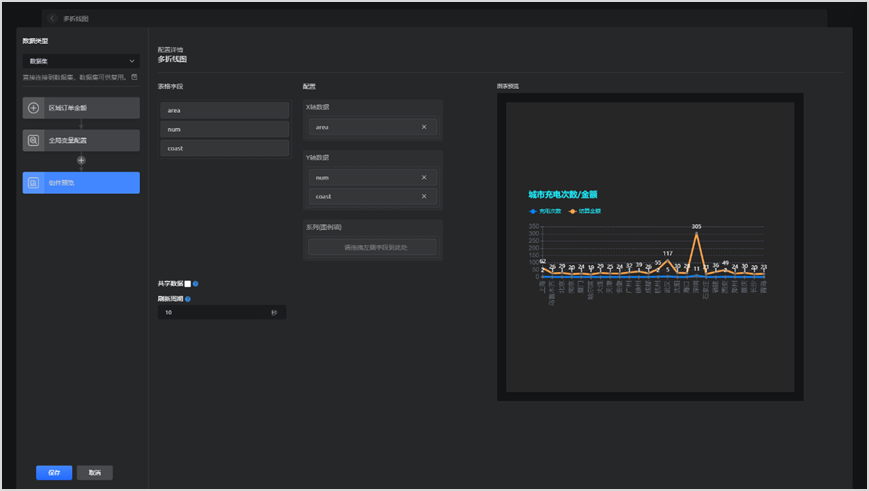Click the gray Cancel button

point(95,473)
